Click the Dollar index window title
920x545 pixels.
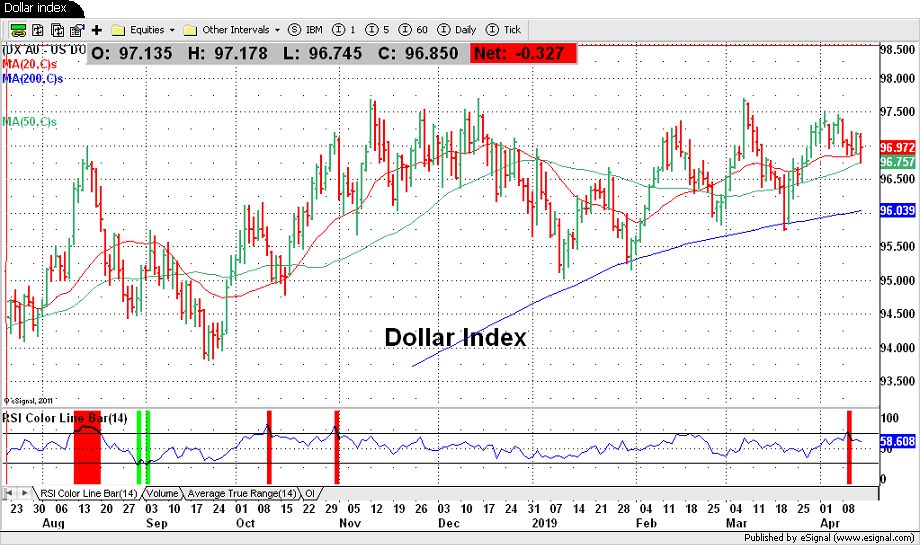(x=35, y=8)
